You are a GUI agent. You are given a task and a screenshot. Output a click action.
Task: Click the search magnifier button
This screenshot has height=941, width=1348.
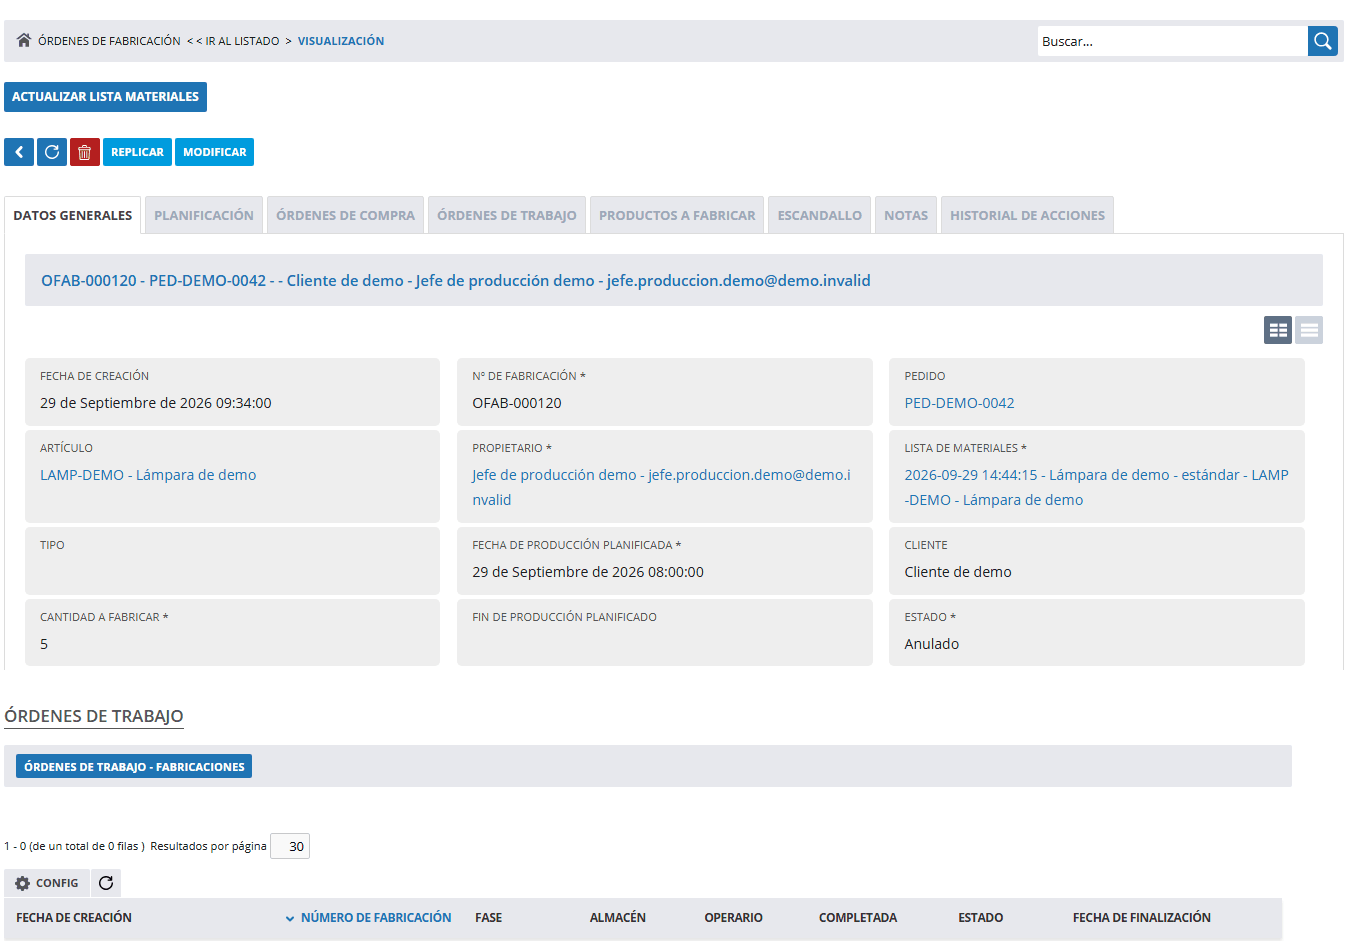coord(1322,41)
